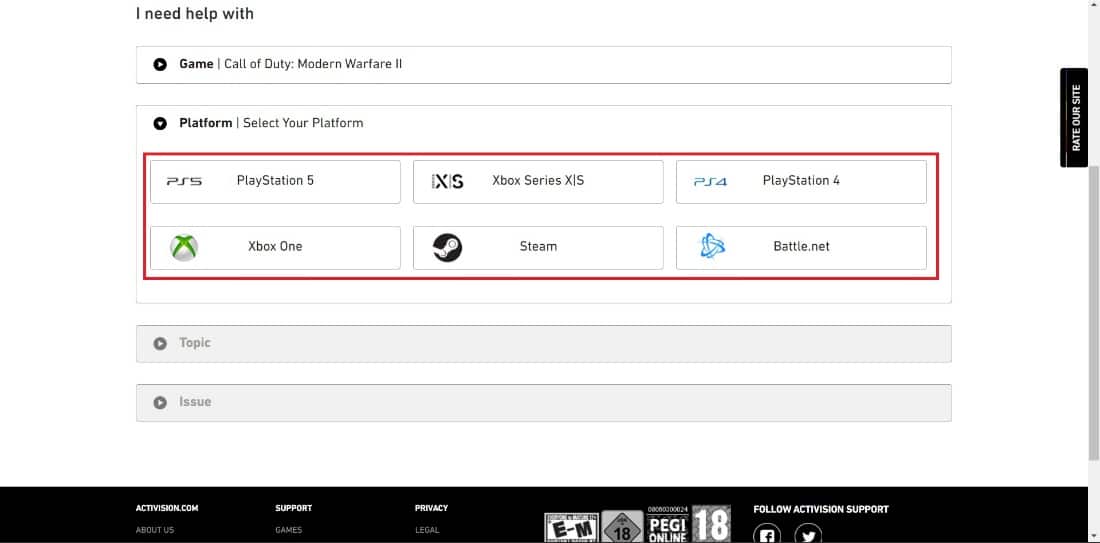This screenshot has height=543, width=1100.
Task: Click the green Xbox One logo
Action: (184, 248)
